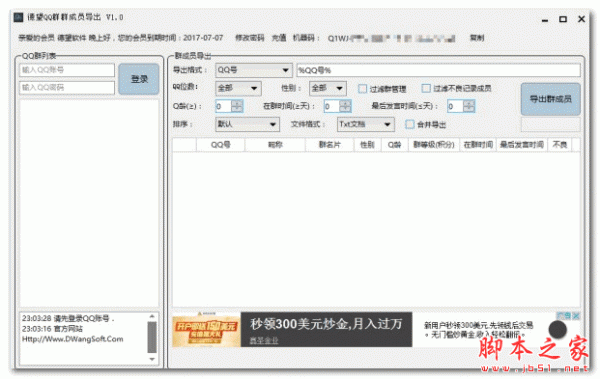Viewport: 600px width, 379px height.
Task: Click 导出群成员 button
Action: pos(550,99)
